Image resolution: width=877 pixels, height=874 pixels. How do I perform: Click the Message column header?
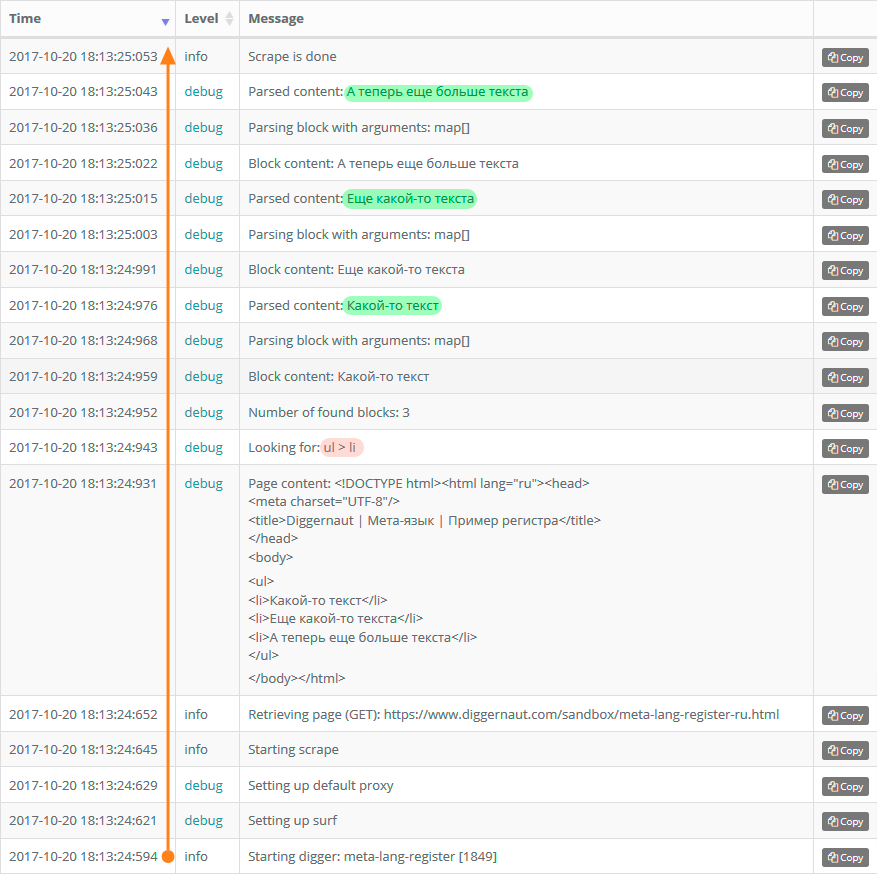tap(276, 18)
